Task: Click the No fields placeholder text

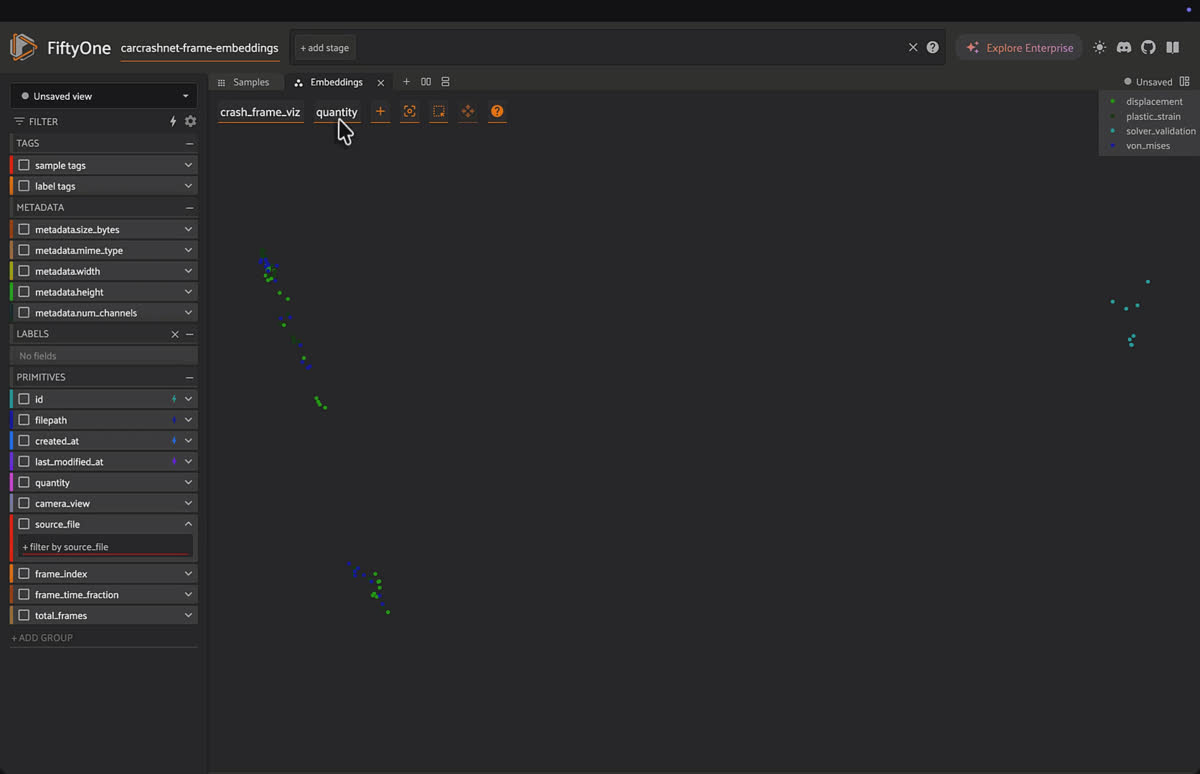Action: [38, 356]
